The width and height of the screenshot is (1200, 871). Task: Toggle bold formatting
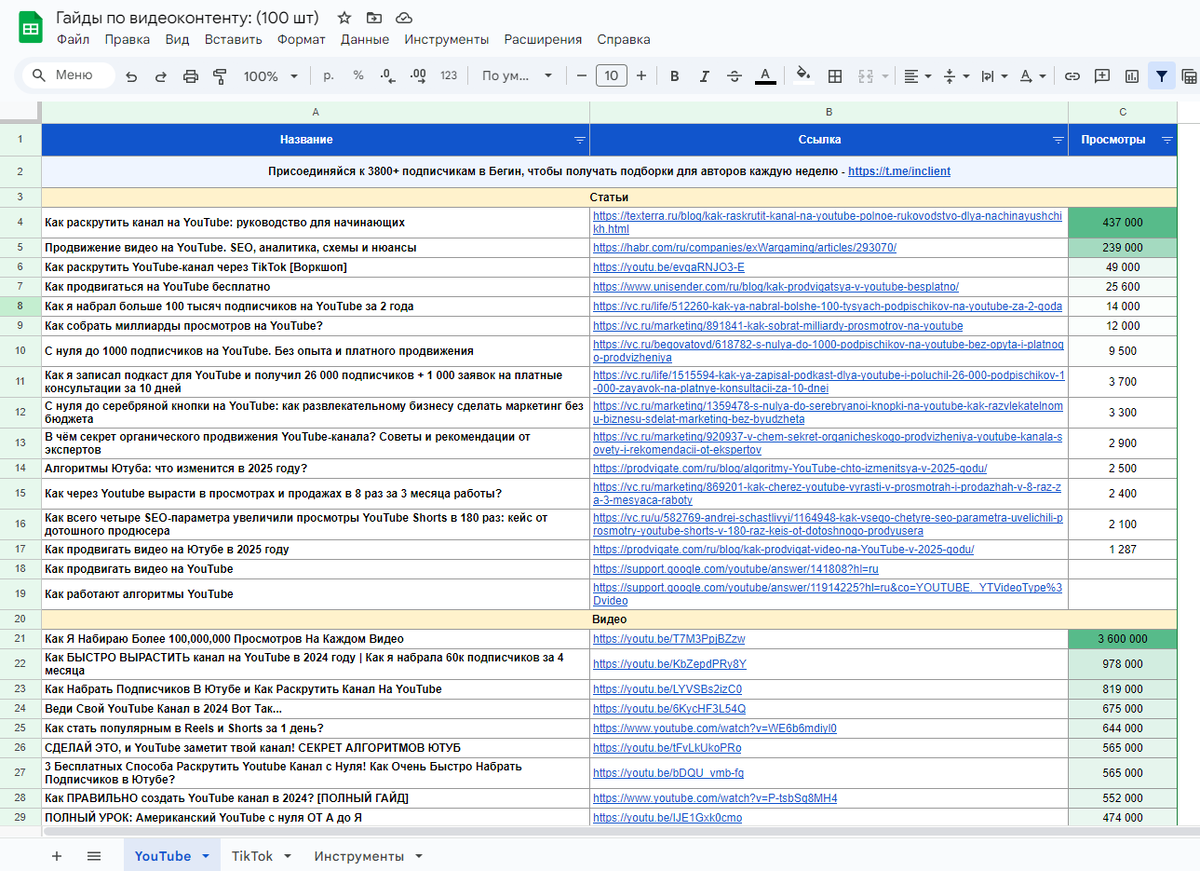tap(674, 76)
